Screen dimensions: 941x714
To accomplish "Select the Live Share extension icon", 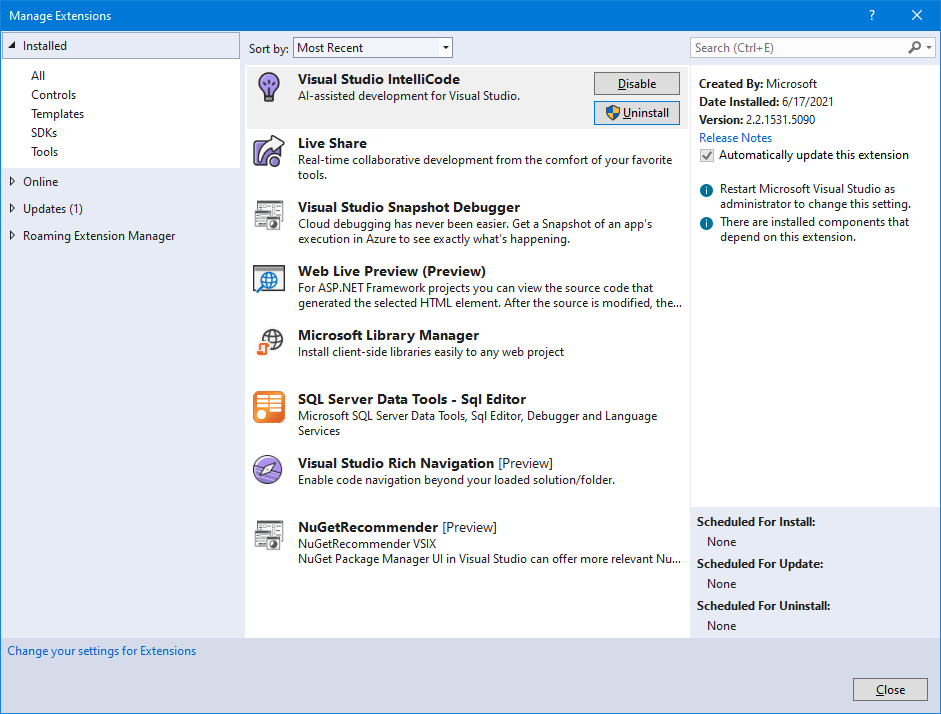I will coord(268,152).
